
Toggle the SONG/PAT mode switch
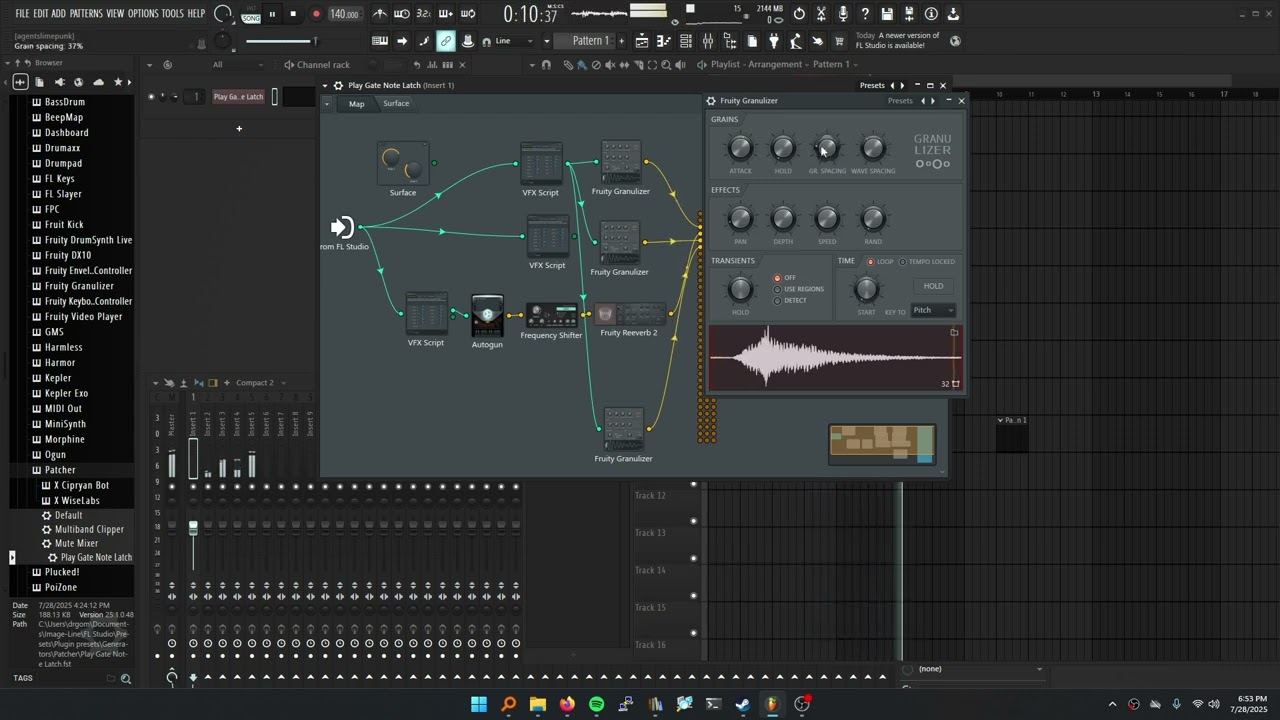251,14
